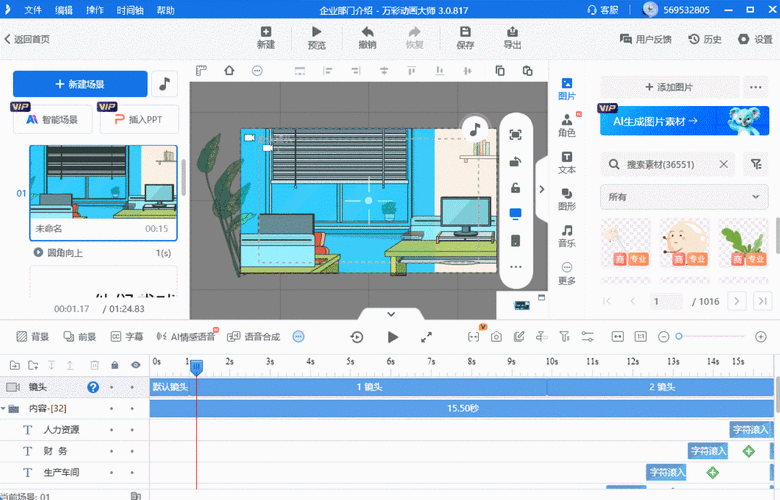Toggle the lock icon in timeline header

coord(115,365)
